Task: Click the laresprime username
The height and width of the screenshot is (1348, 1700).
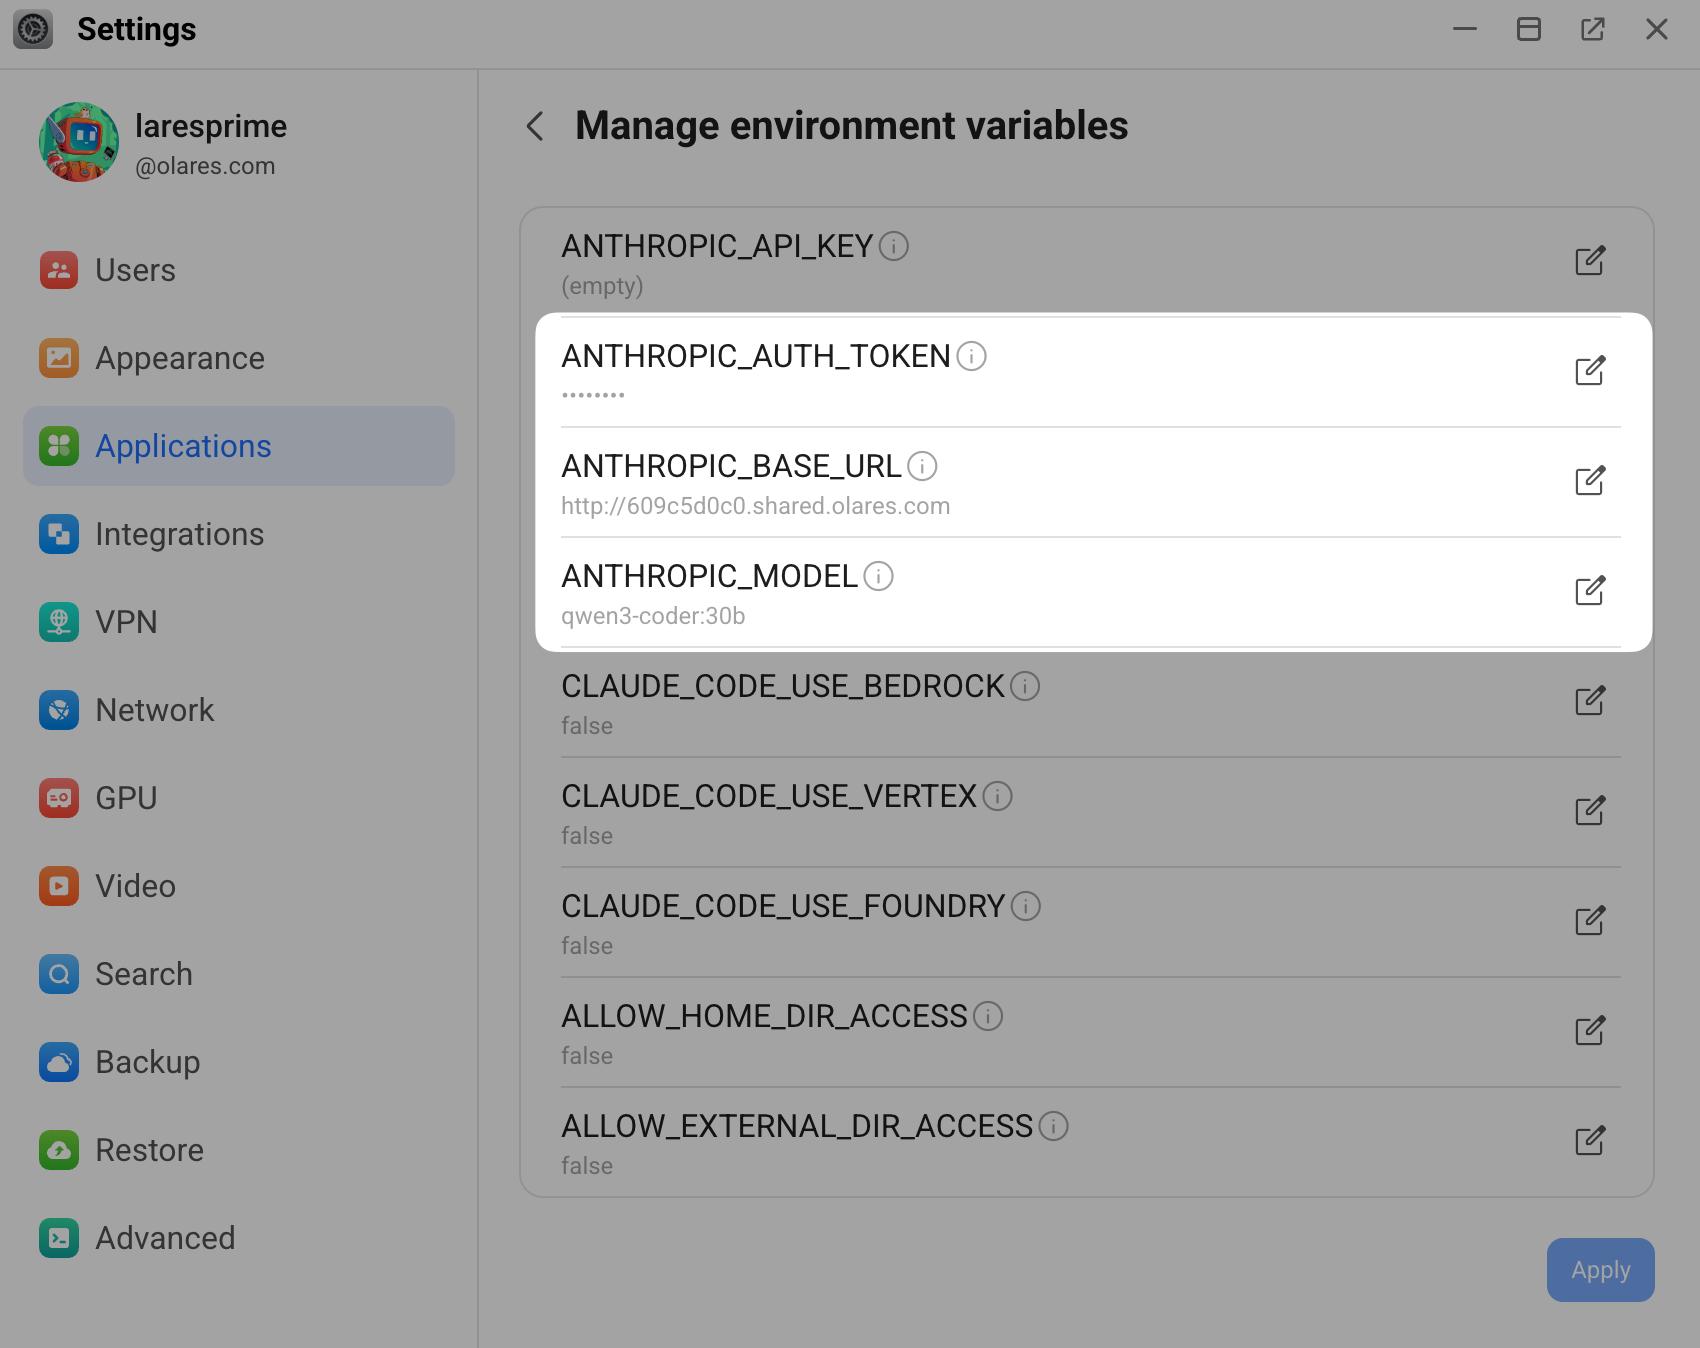Action: click(211, 126)
